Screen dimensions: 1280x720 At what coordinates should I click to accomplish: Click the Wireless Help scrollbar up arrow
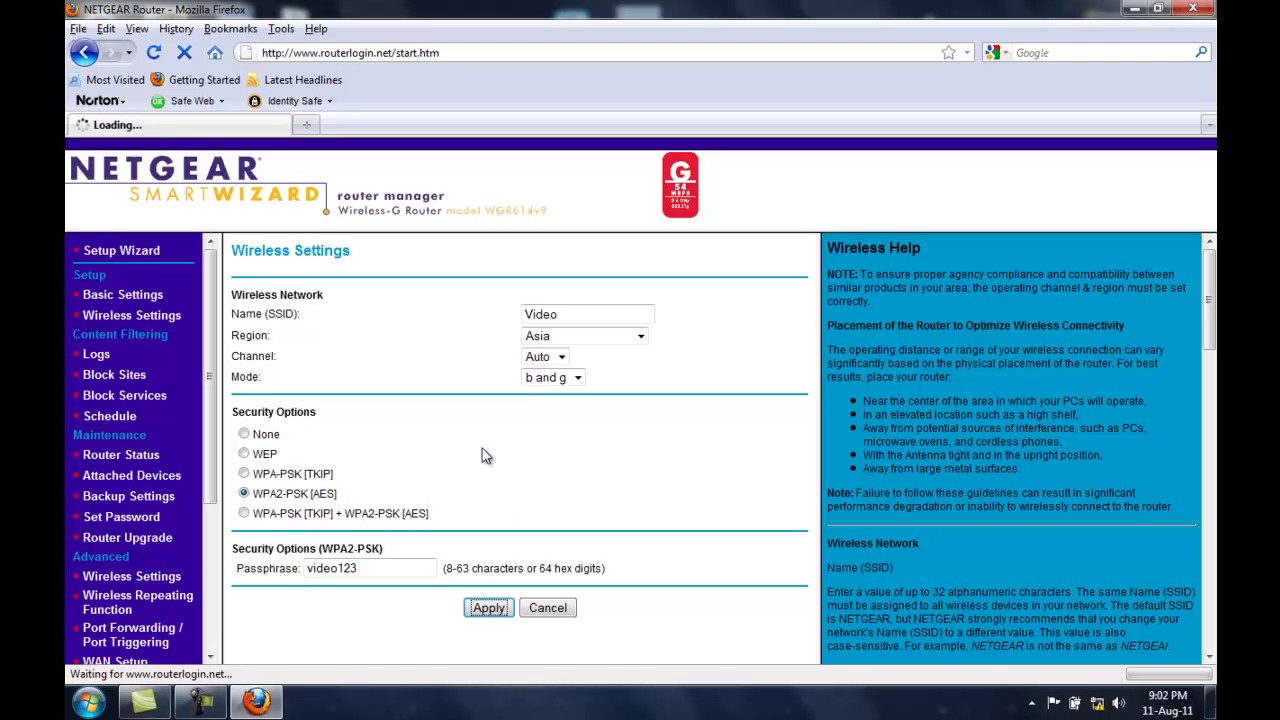tap(1209, 242)
